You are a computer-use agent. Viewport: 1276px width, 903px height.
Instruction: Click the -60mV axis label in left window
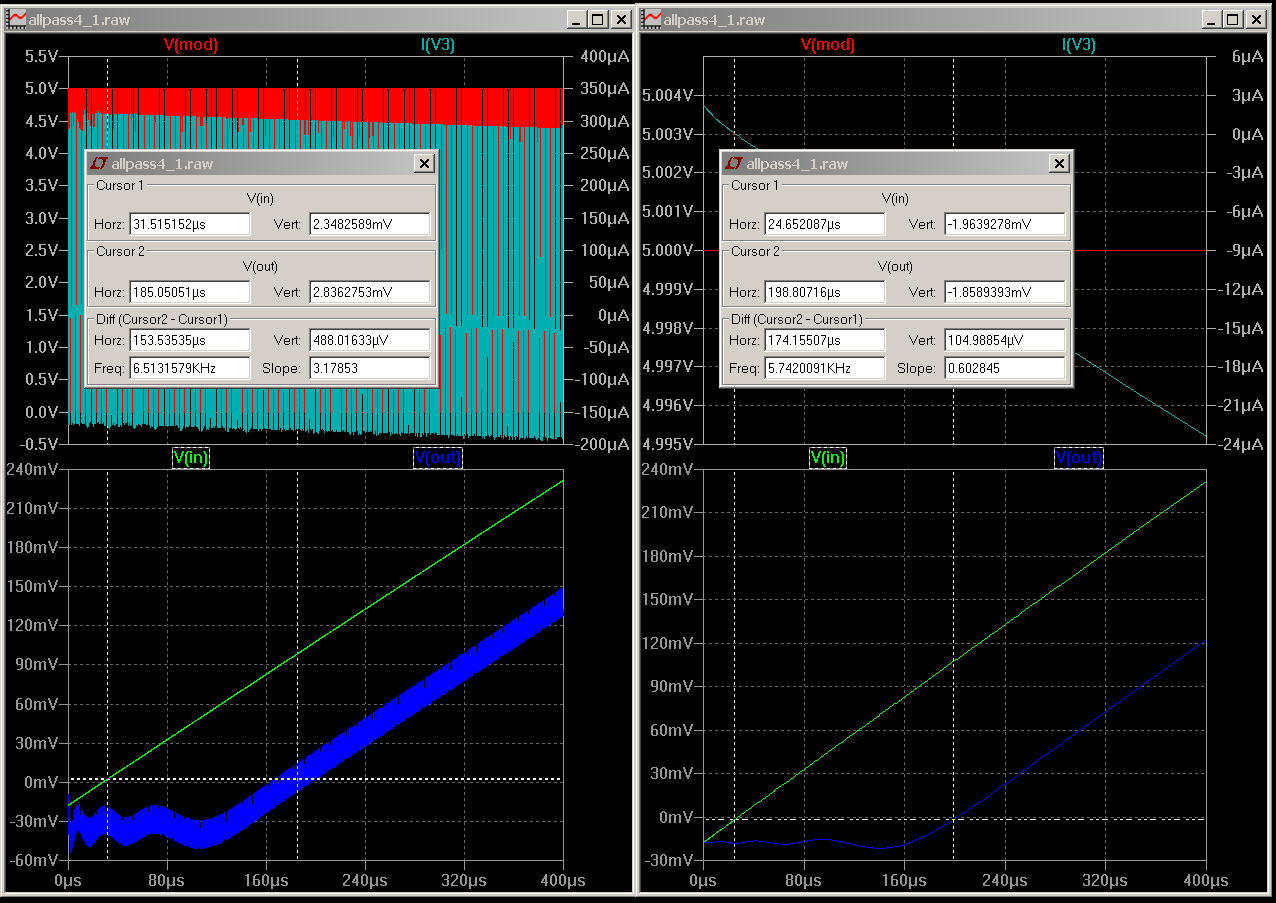34,860
